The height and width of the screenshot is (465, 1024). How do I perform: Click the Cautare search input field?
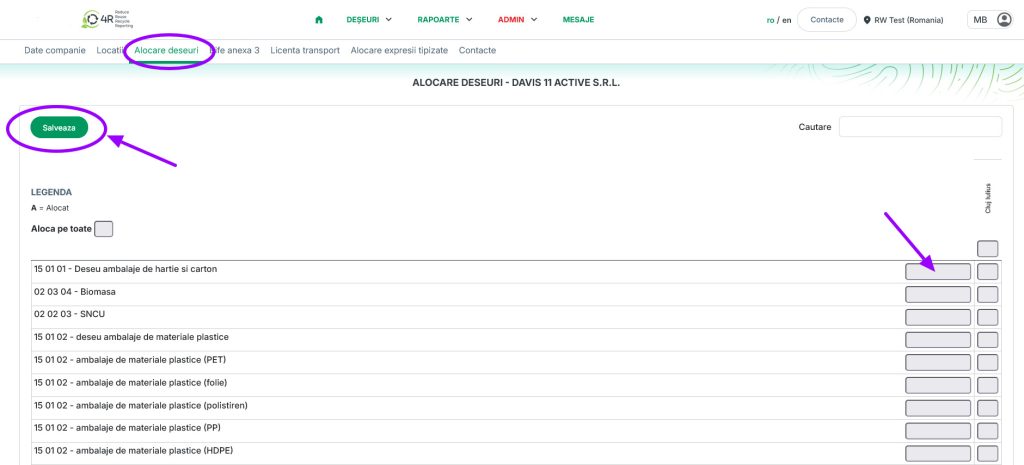tap(920, 126)
